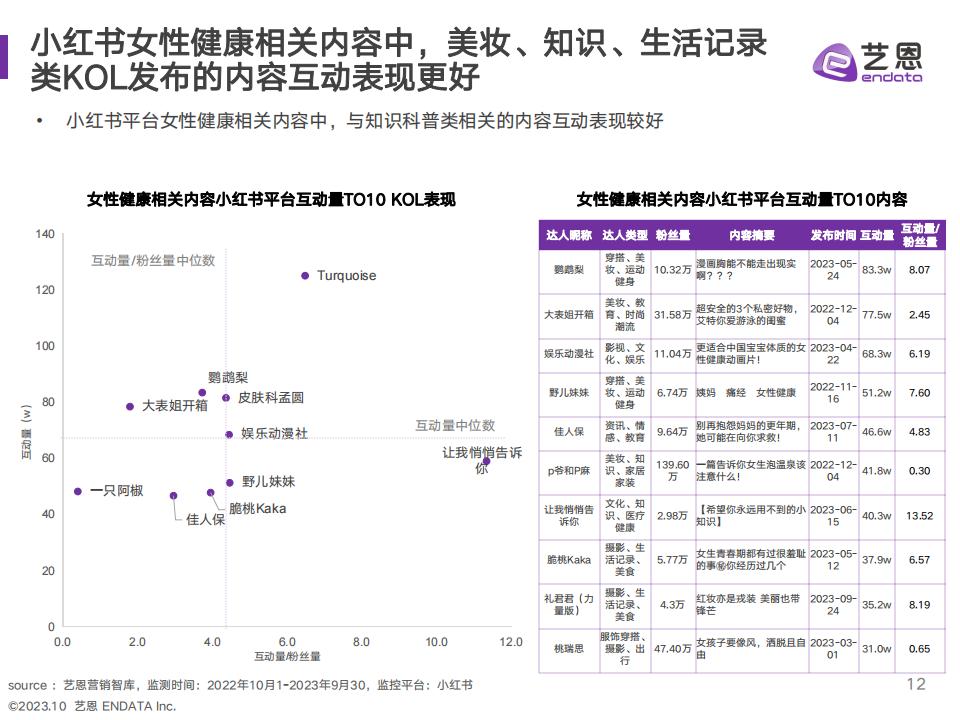This screenshot has width=960, height=720.
Task: Select the bullet sentence about 知识科普类 content
Action: point(364,121)
